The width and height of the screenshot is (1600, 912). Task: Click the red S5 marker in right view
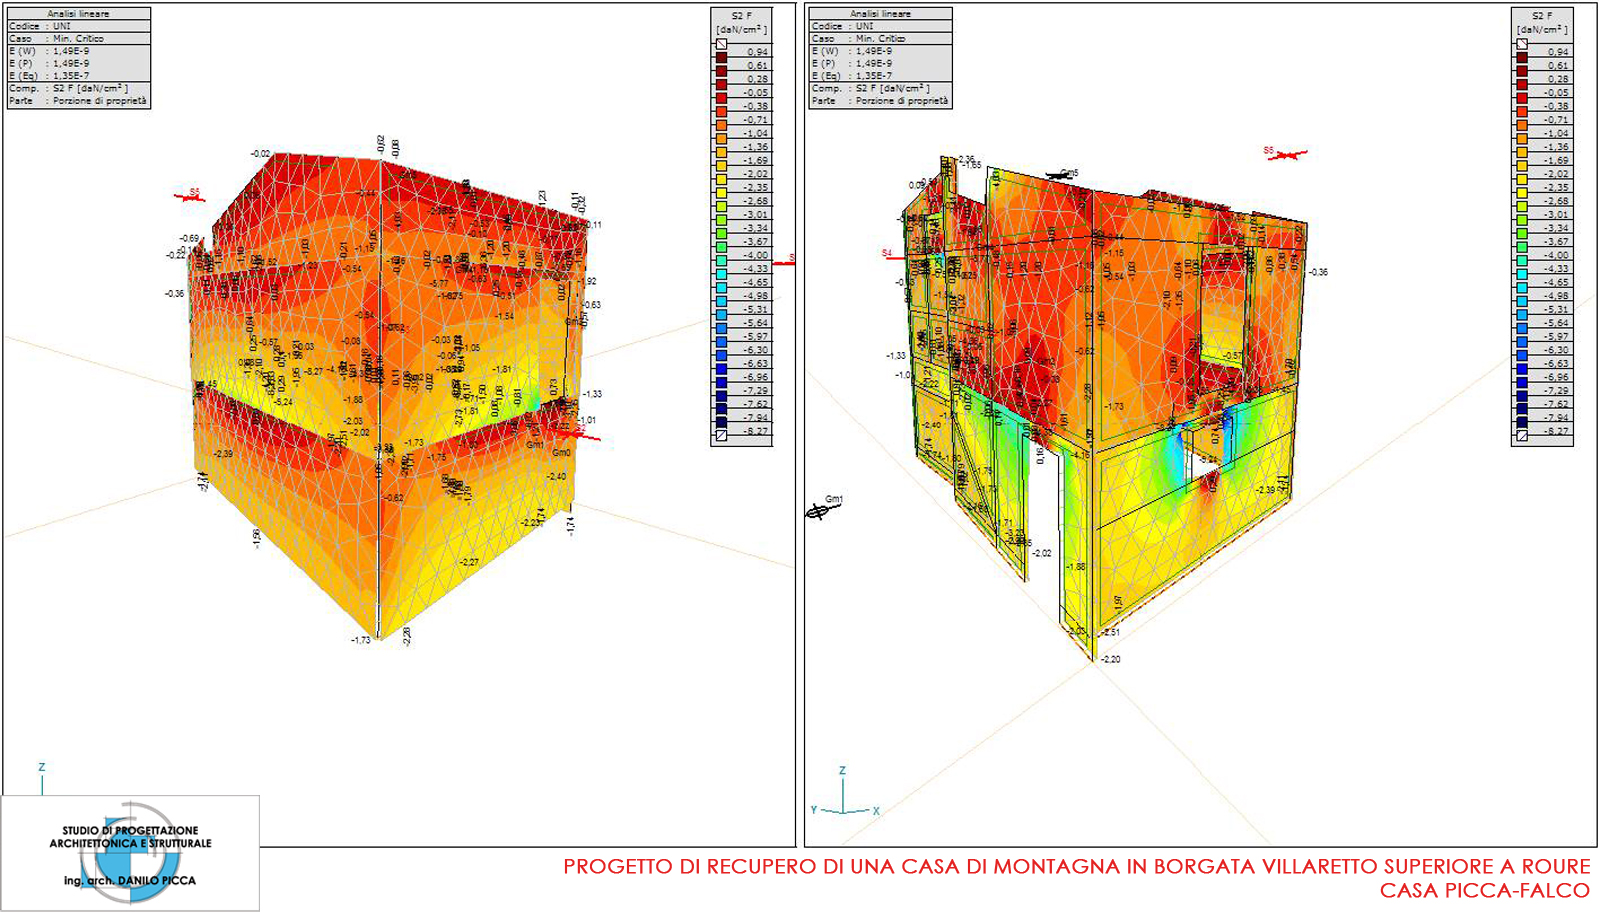pos(1284,153)
